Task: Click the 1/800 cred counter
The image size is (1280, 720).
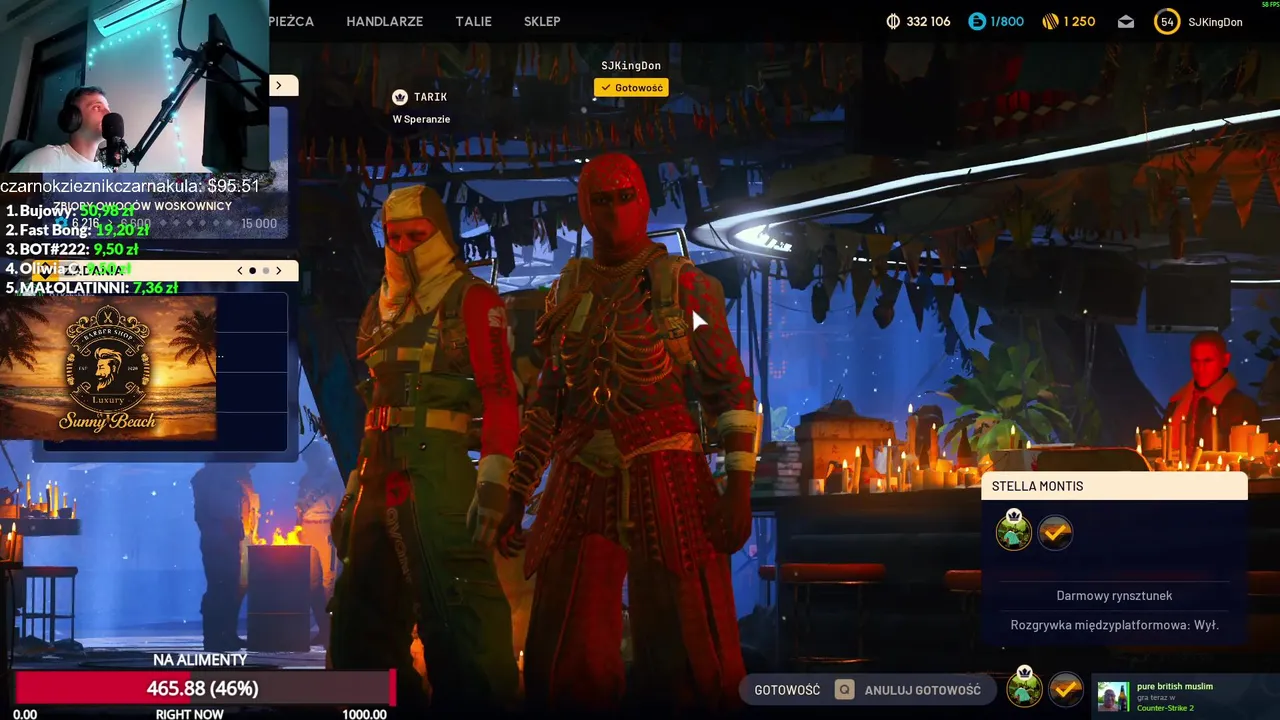Action: pos(1007,21)
